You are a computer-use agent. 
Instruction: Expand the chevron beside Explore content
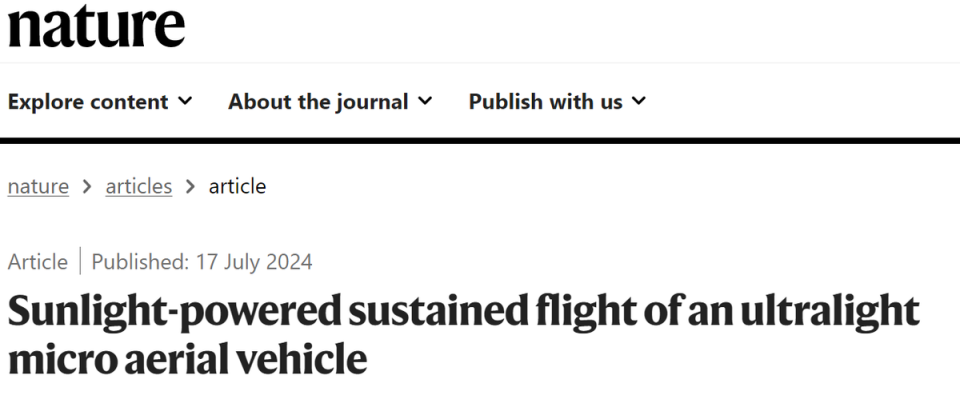[x=185, y=102]
